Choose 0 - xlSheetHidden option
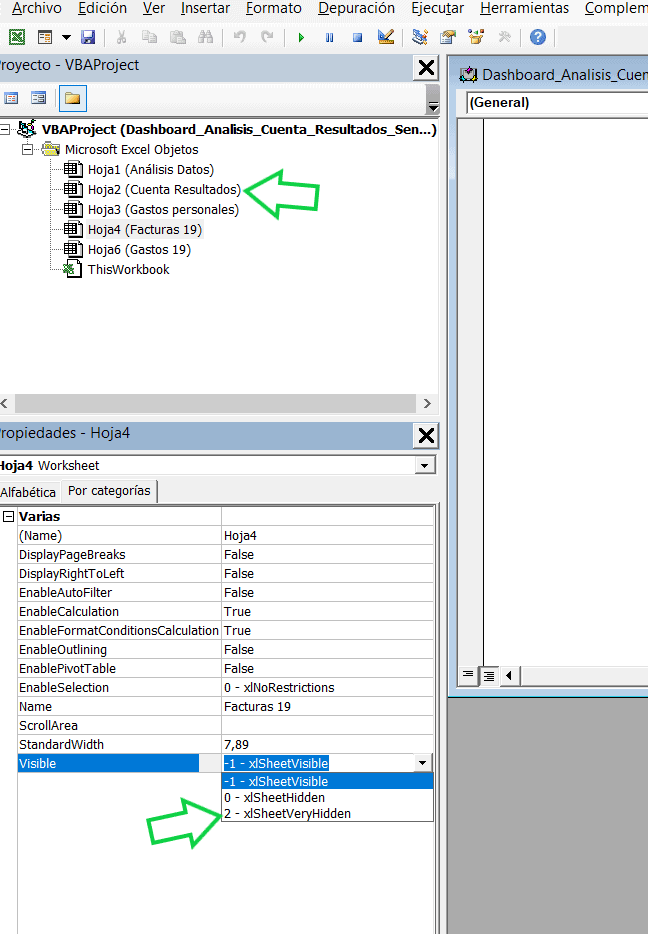648x934 pixels. tap(328, 798)
